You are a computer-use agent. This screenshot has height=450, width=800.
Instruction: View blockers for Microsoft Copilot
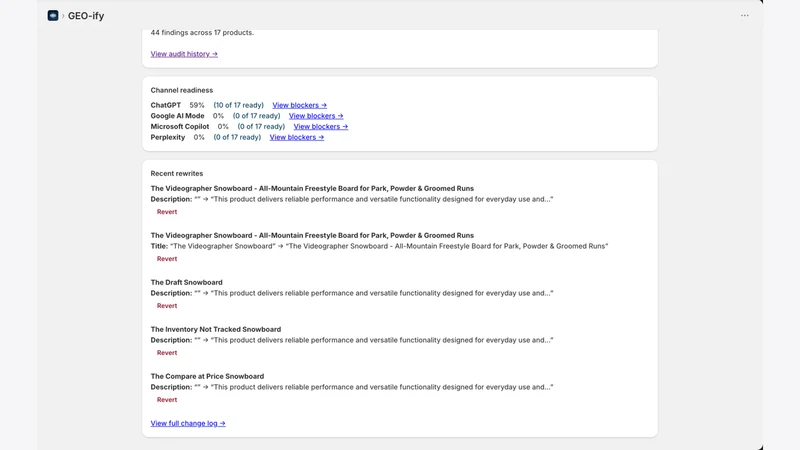tap(320, 127)
